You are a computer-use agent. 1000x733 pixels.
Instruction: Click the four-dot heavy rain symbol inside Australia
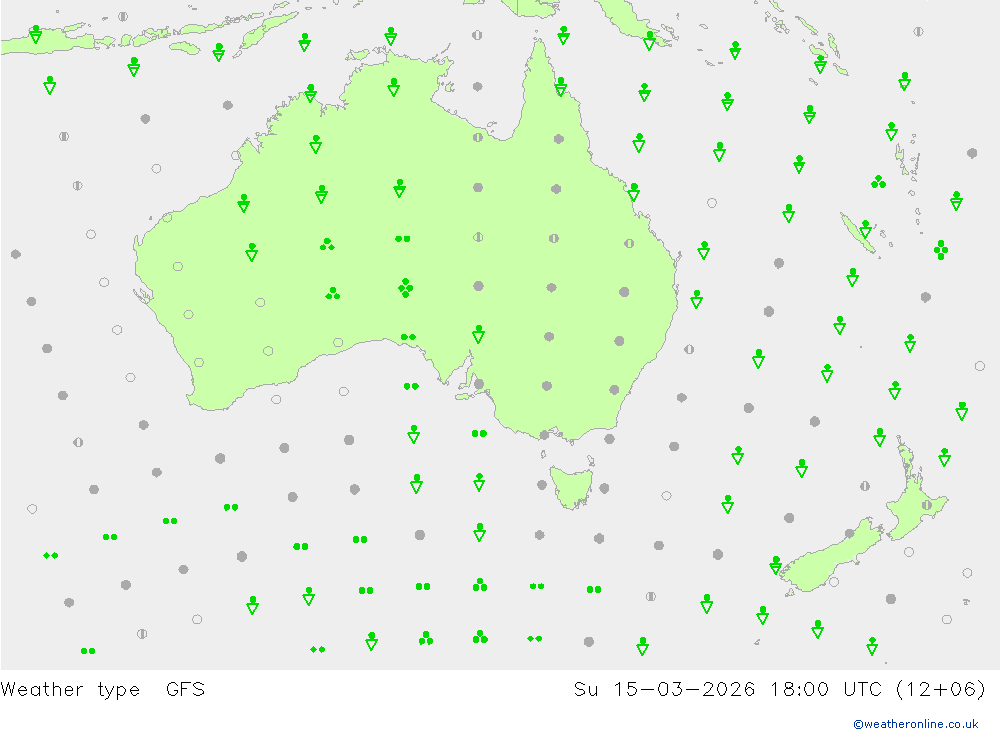coord(406,288)
